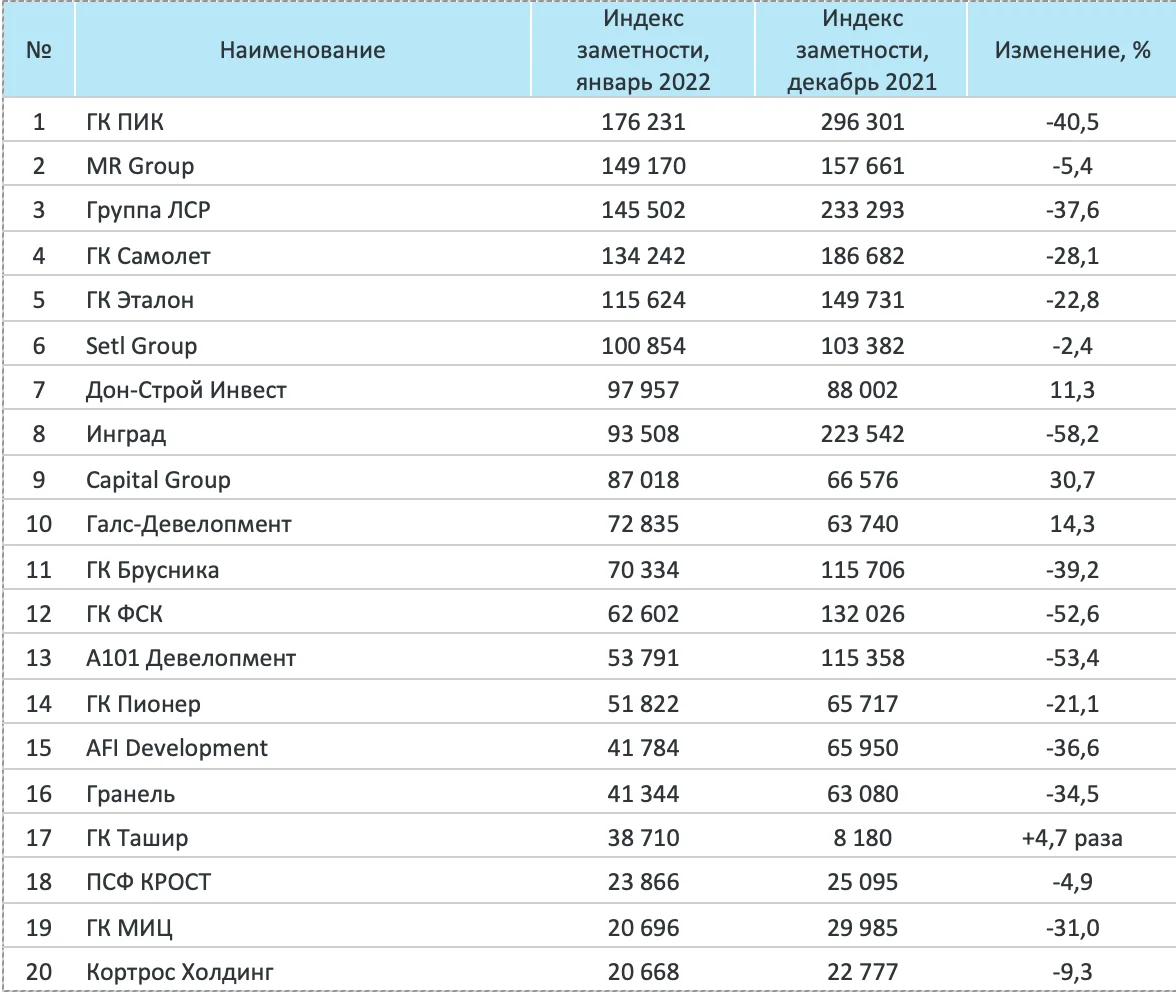Click the "Индекс заметности, декабрь 2021" header
Image resolution: width=1176 pixels, height=994 pixels.
pyautogui.click(x=861, y=50)
